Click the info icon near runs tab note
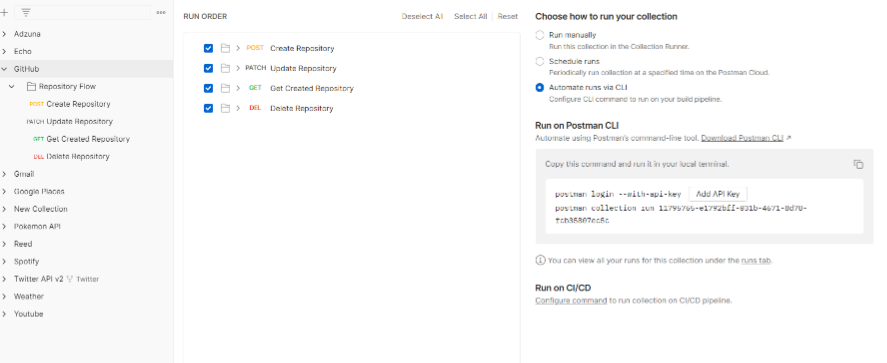Viewport: 887px width, 363px height. click(x=540, y=261)
